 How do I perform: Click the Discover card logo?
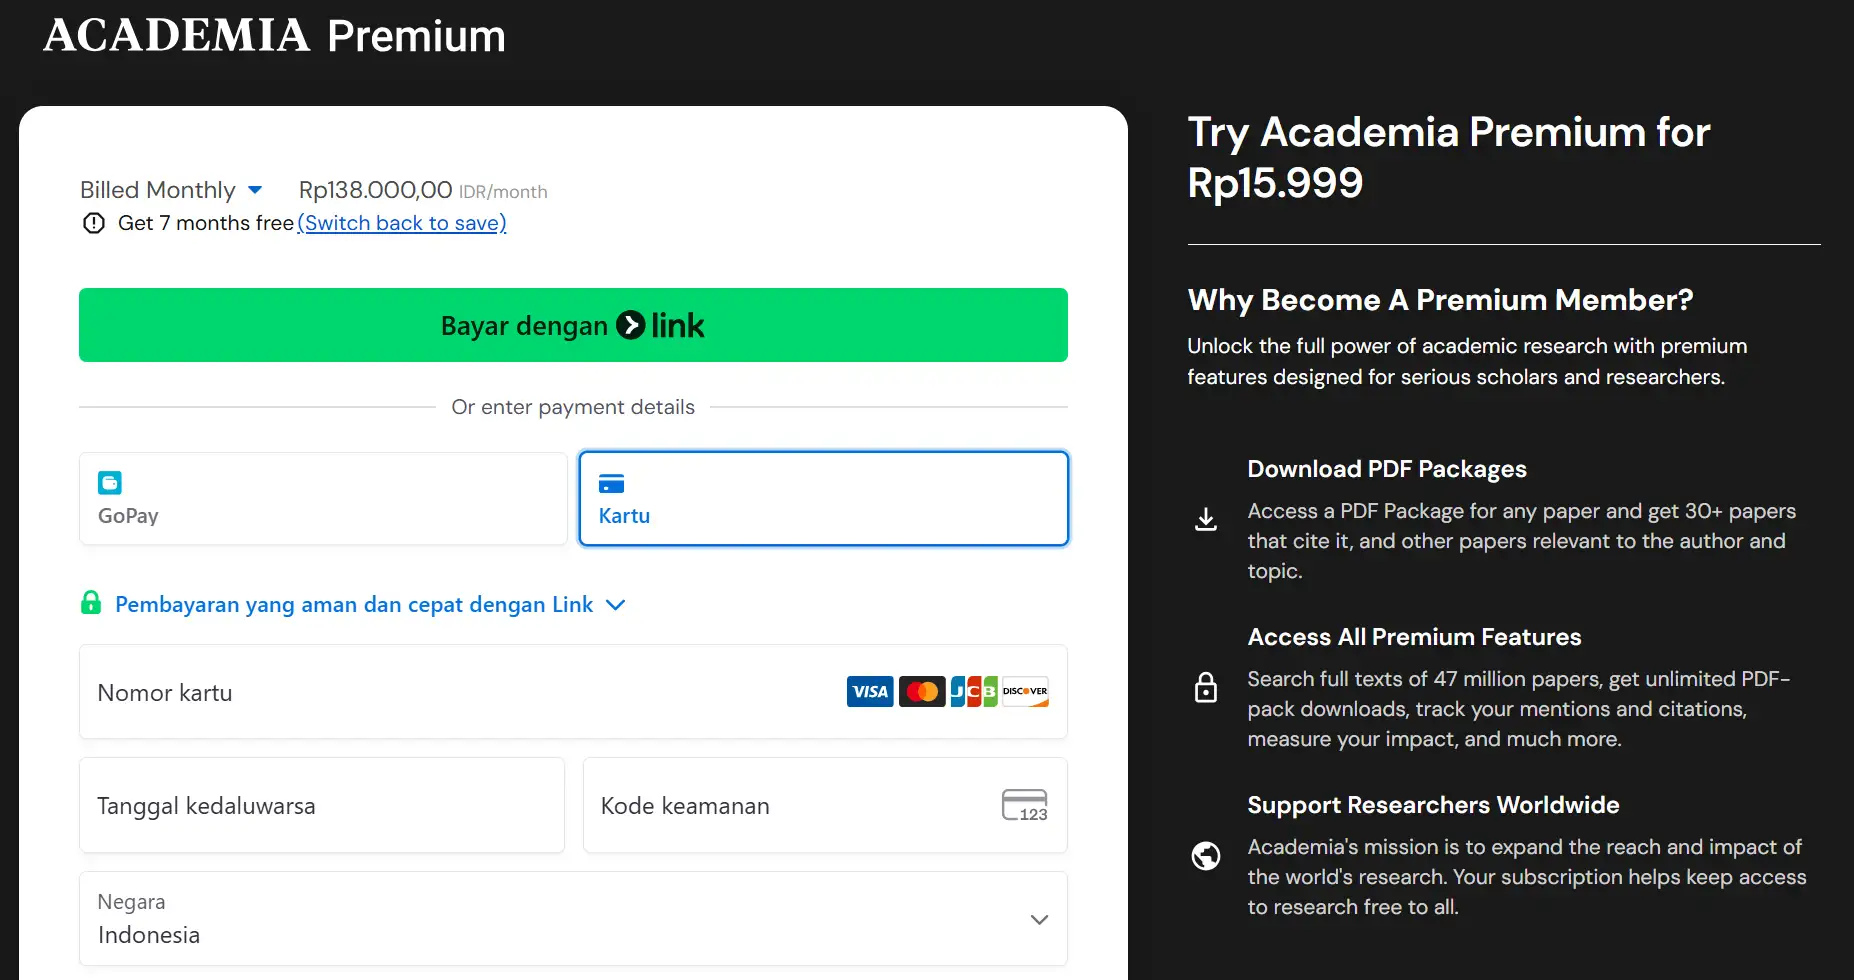click(x=1025, y=692)
